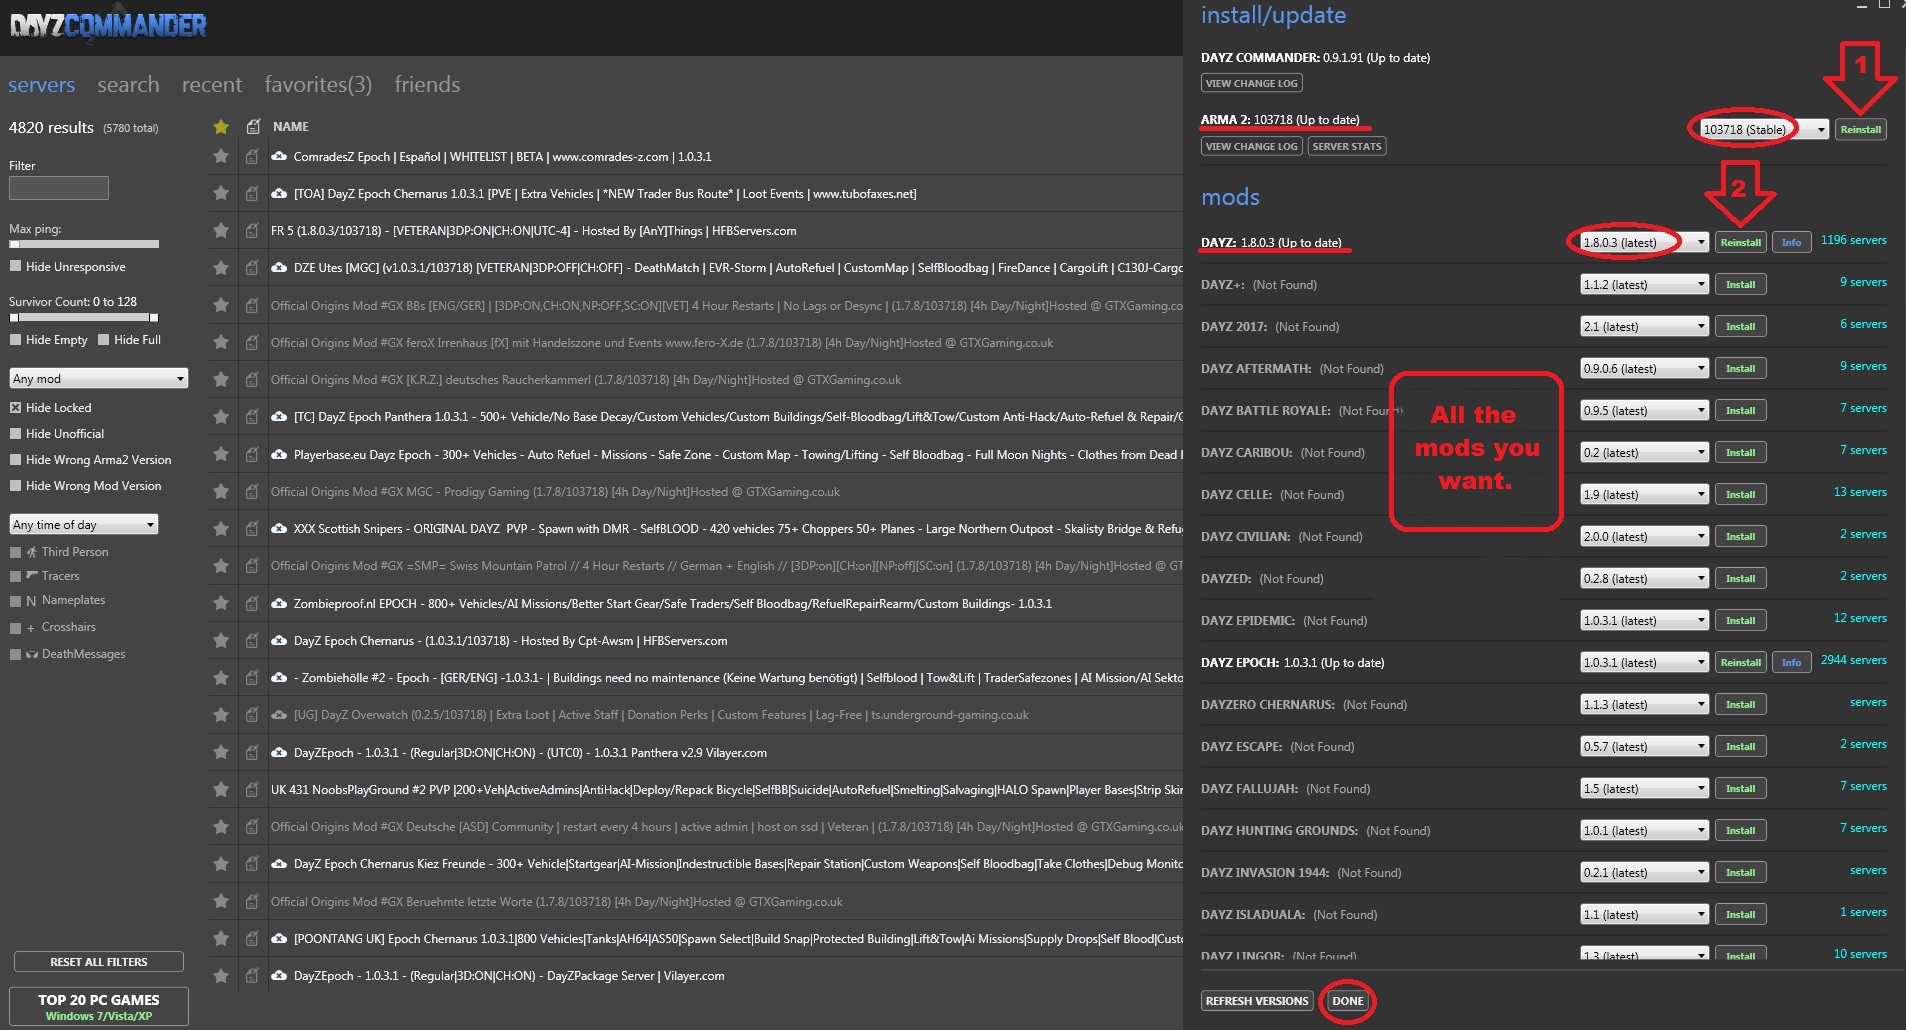Click the DONE button
1906x1030 pixels.
1348,1001
